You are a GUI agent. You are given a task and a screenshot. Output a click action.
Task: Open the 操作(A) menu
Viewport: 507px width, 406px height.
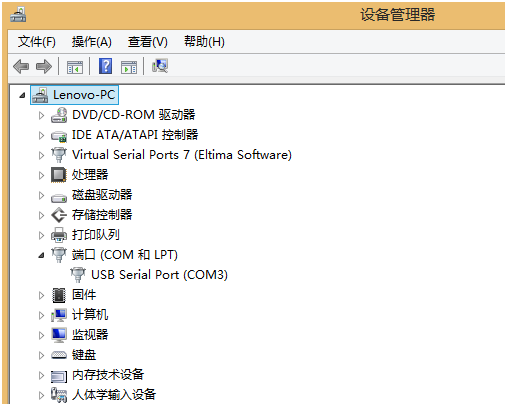tap(91, 42)
